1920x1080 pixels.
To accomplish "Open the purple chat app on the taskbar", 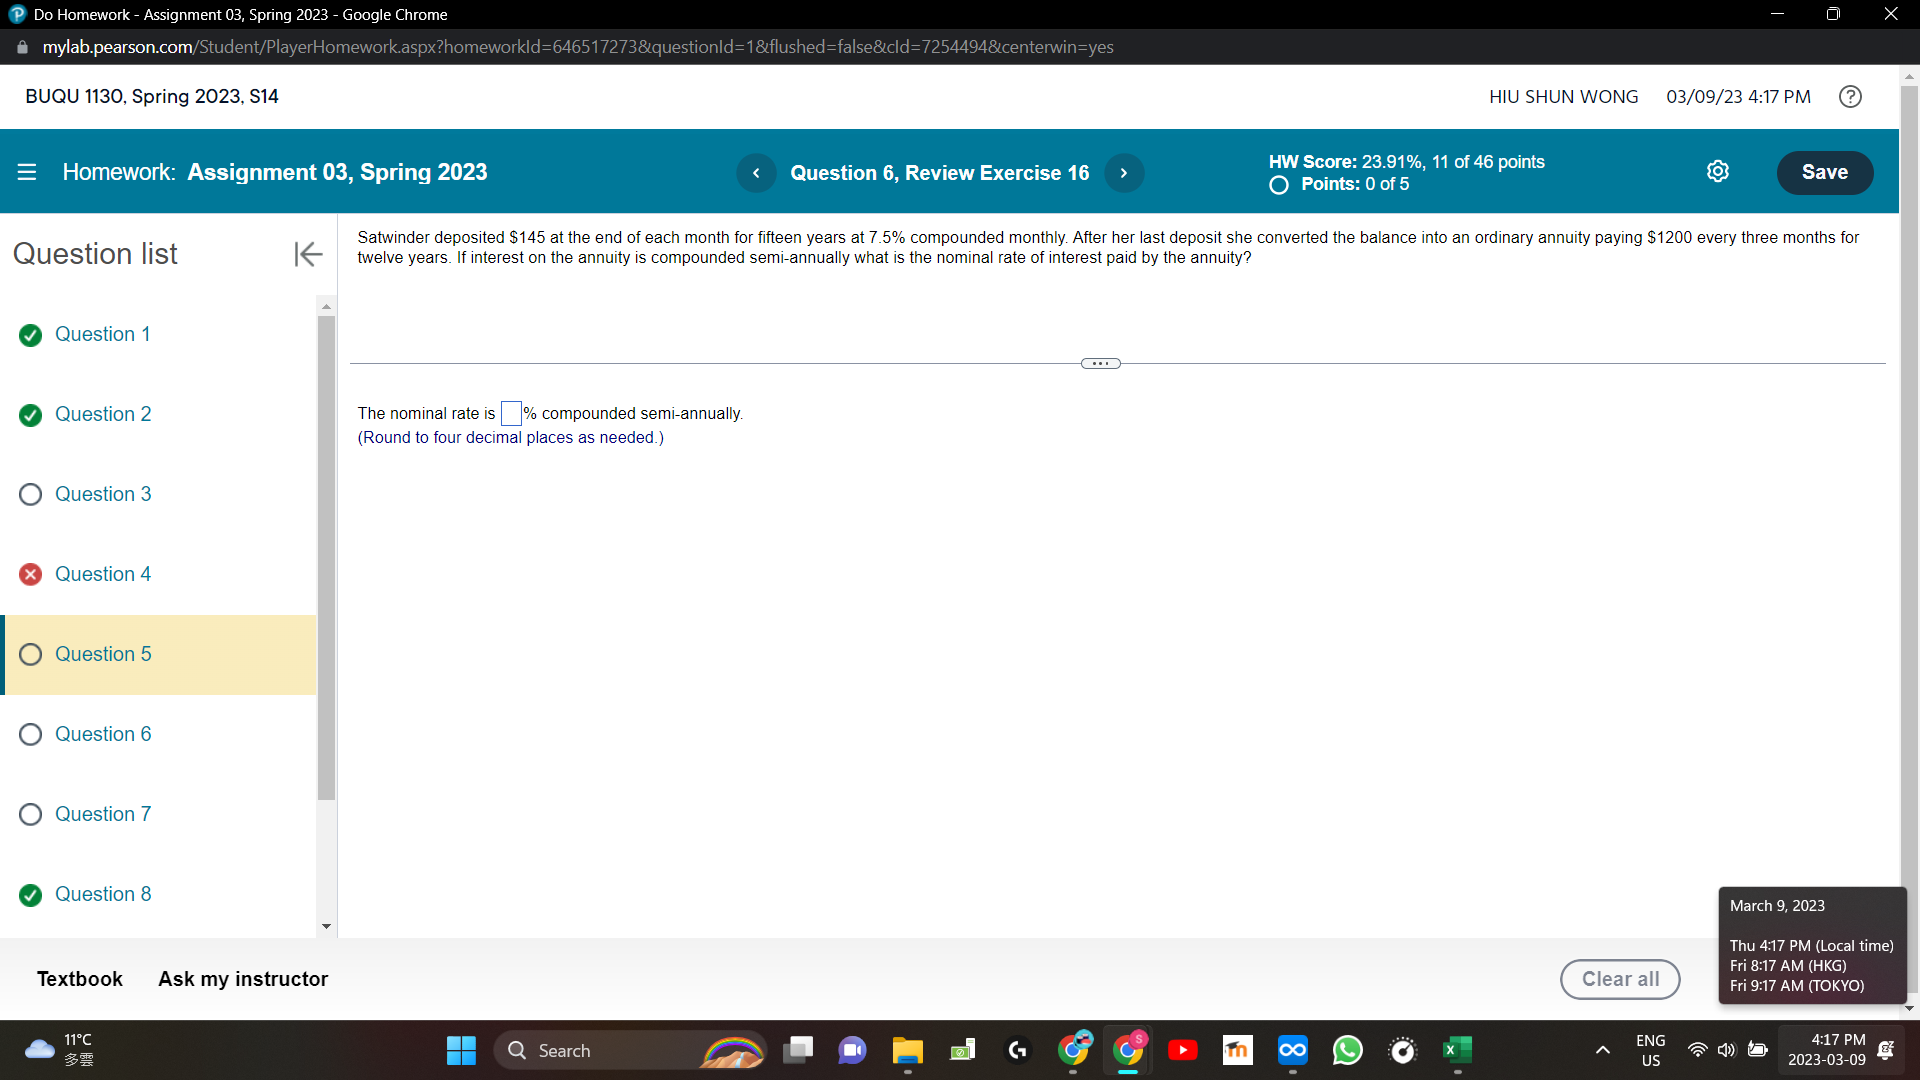I will [852, 1050].
